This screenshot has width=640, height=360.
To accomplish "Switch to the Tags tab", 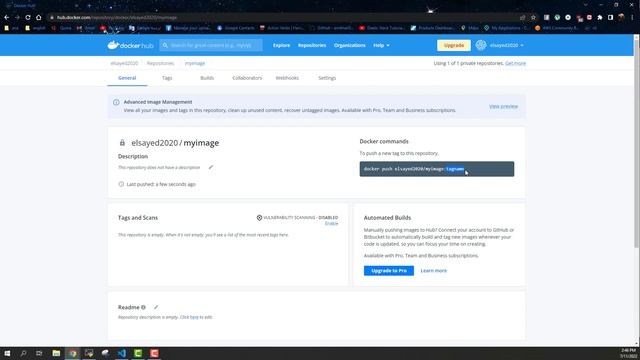I will tap(167, 78).
